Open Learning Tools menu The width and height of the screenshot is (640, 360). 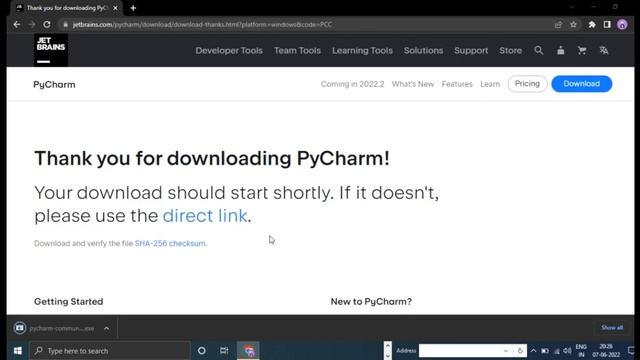point(362,51)
